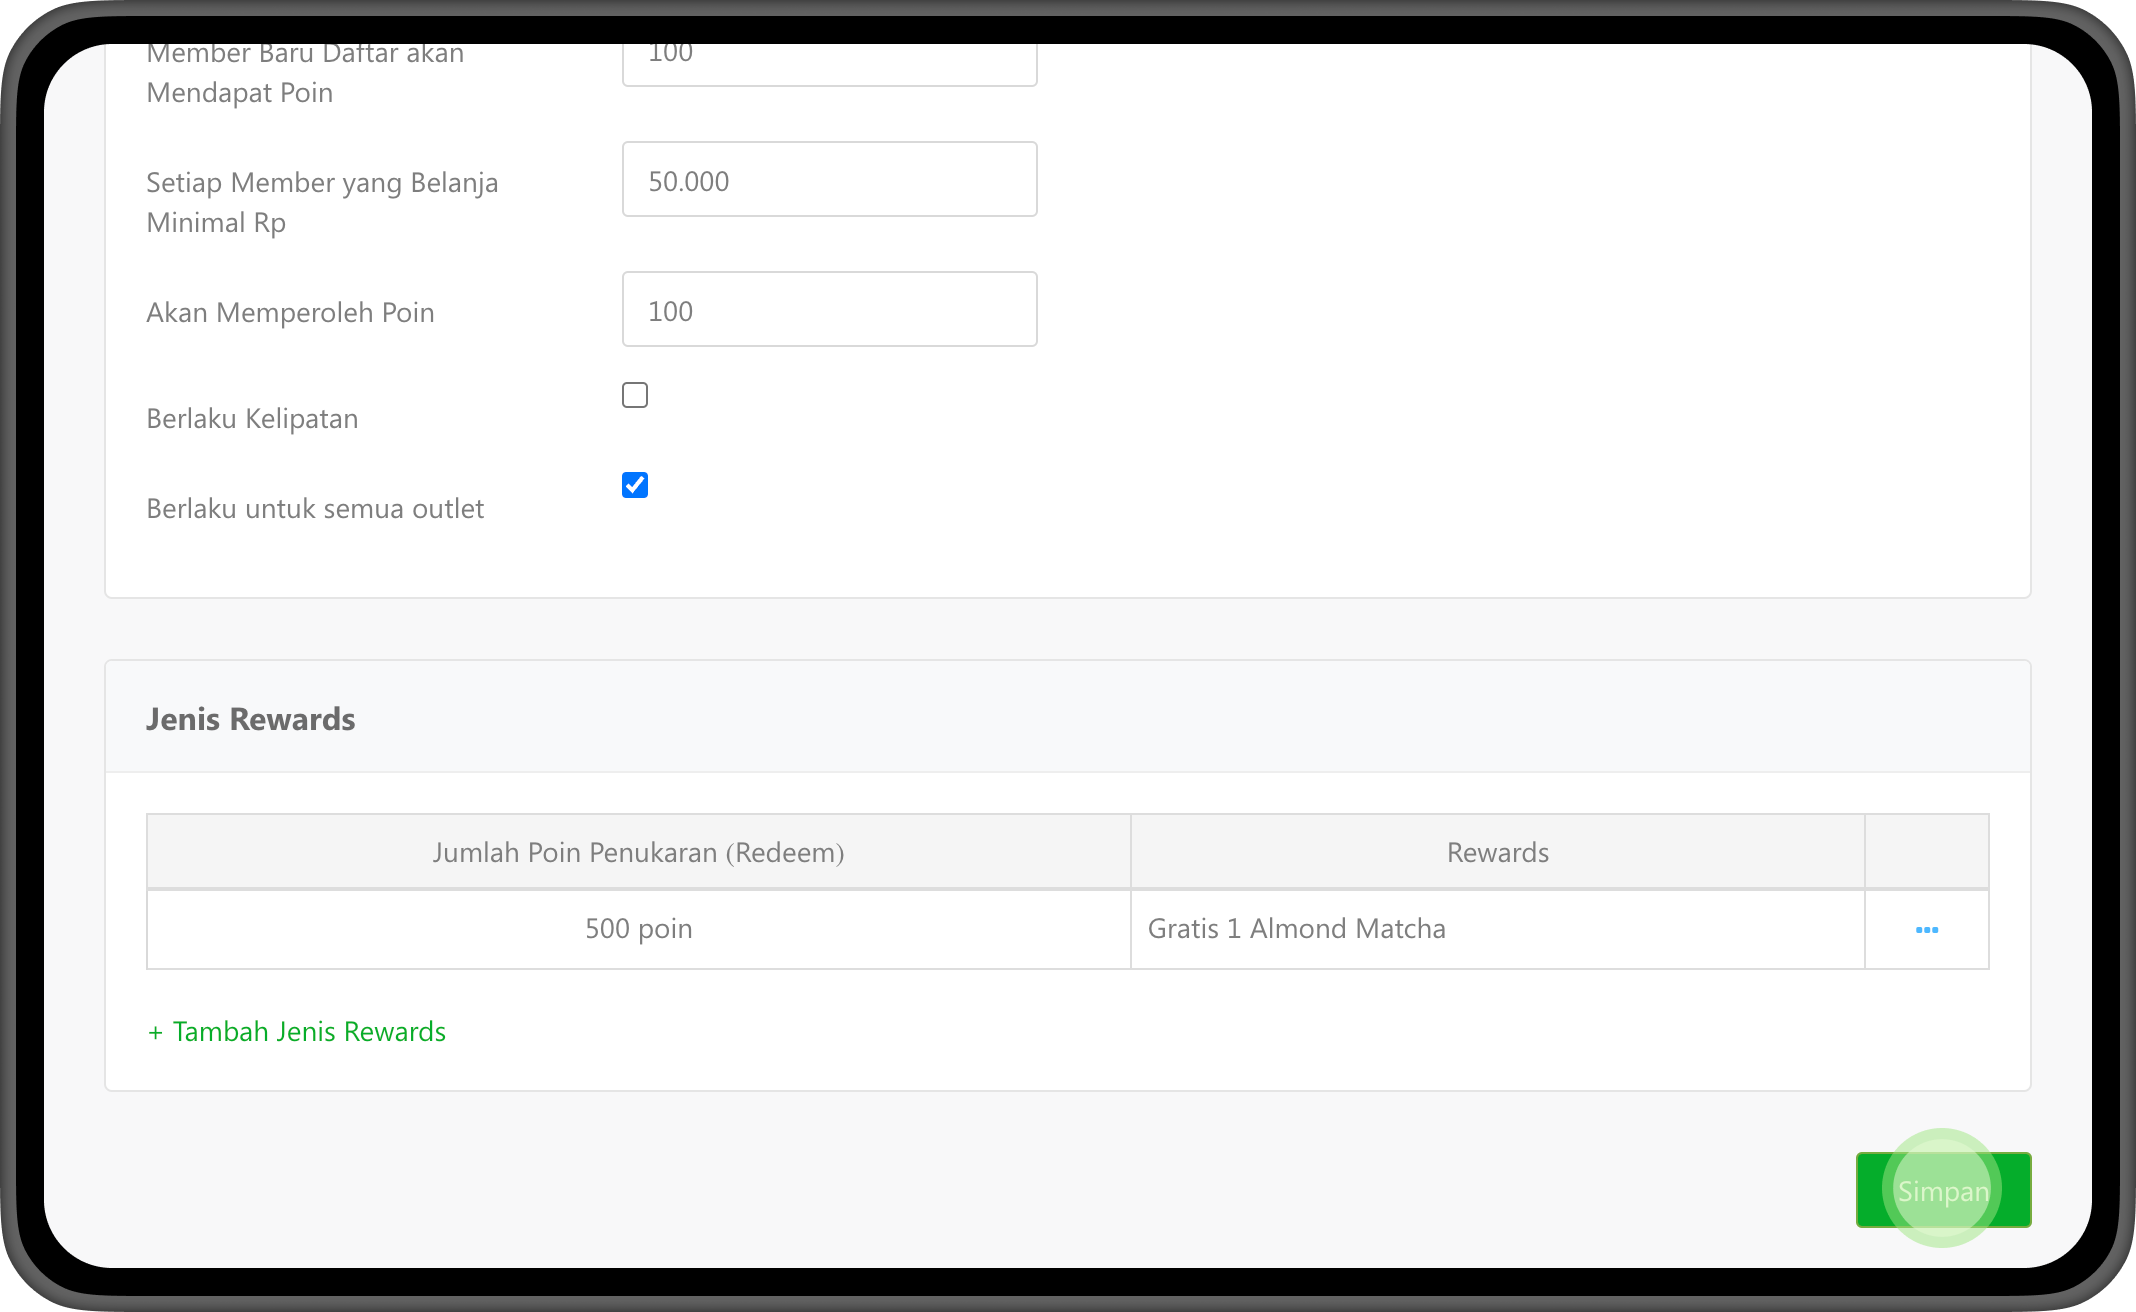Screen dimensions: 2136x1312
Task: Click the Rewards column header
Action: pos(1497,853)
